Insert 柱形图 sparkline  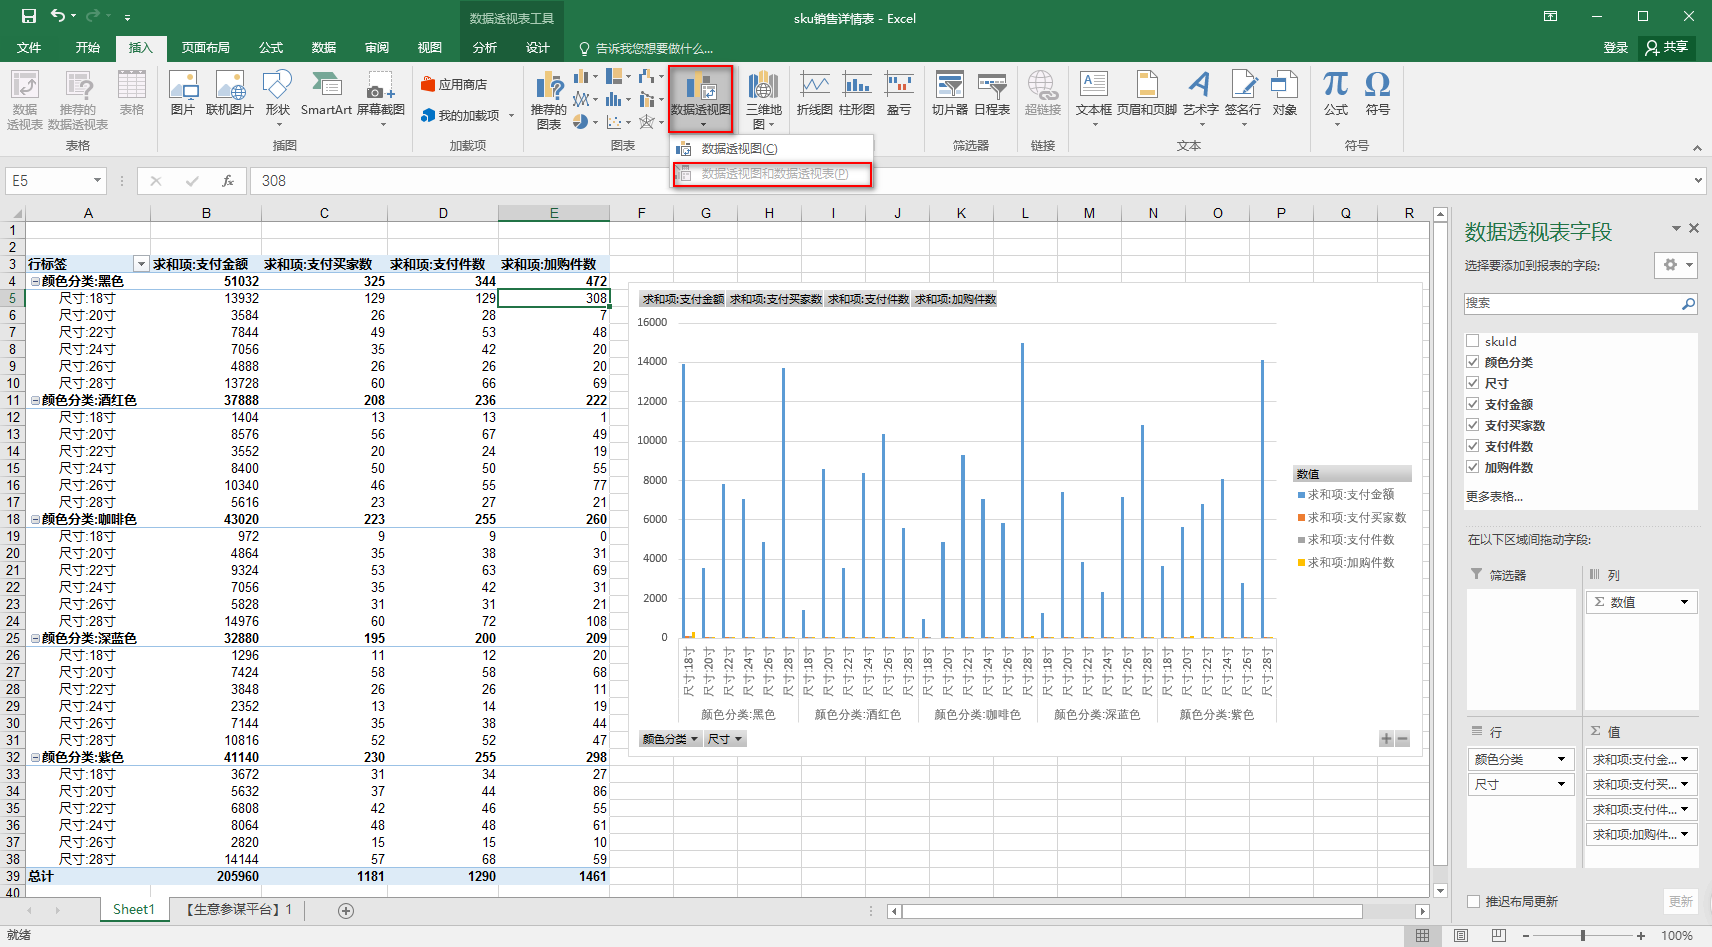tap(857, 93)
